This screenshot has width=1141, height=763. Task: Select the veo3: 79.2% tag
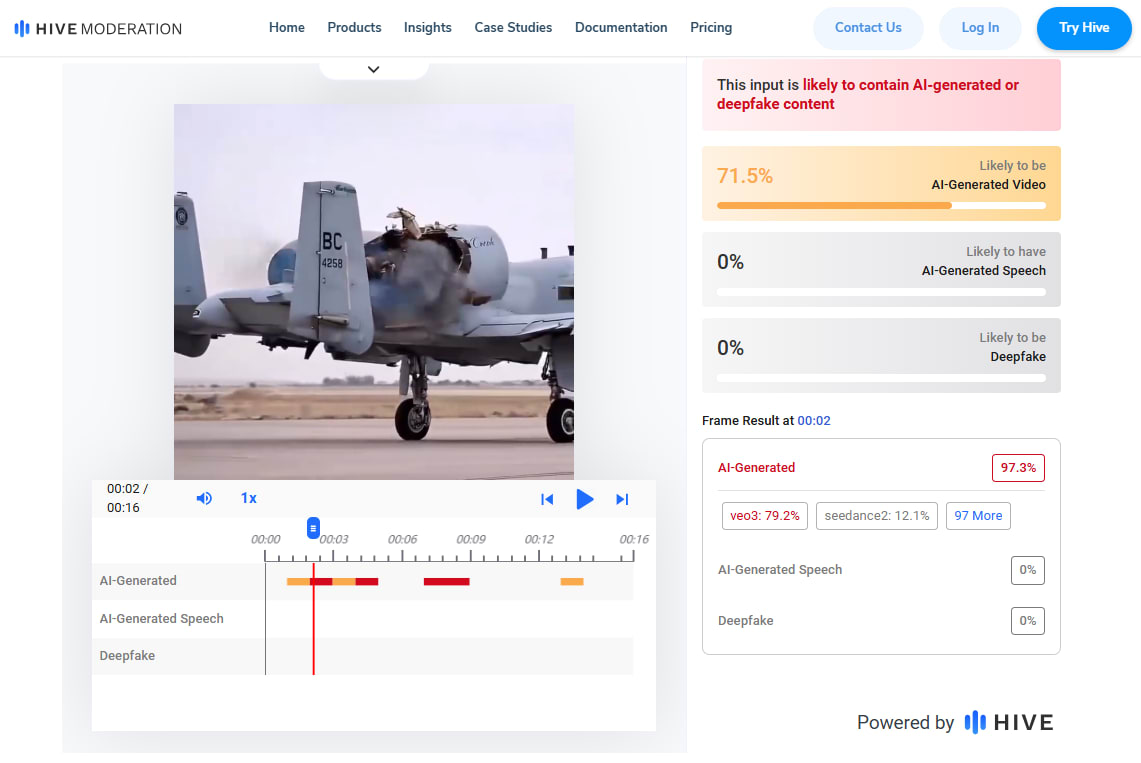(x=765, y=516)
